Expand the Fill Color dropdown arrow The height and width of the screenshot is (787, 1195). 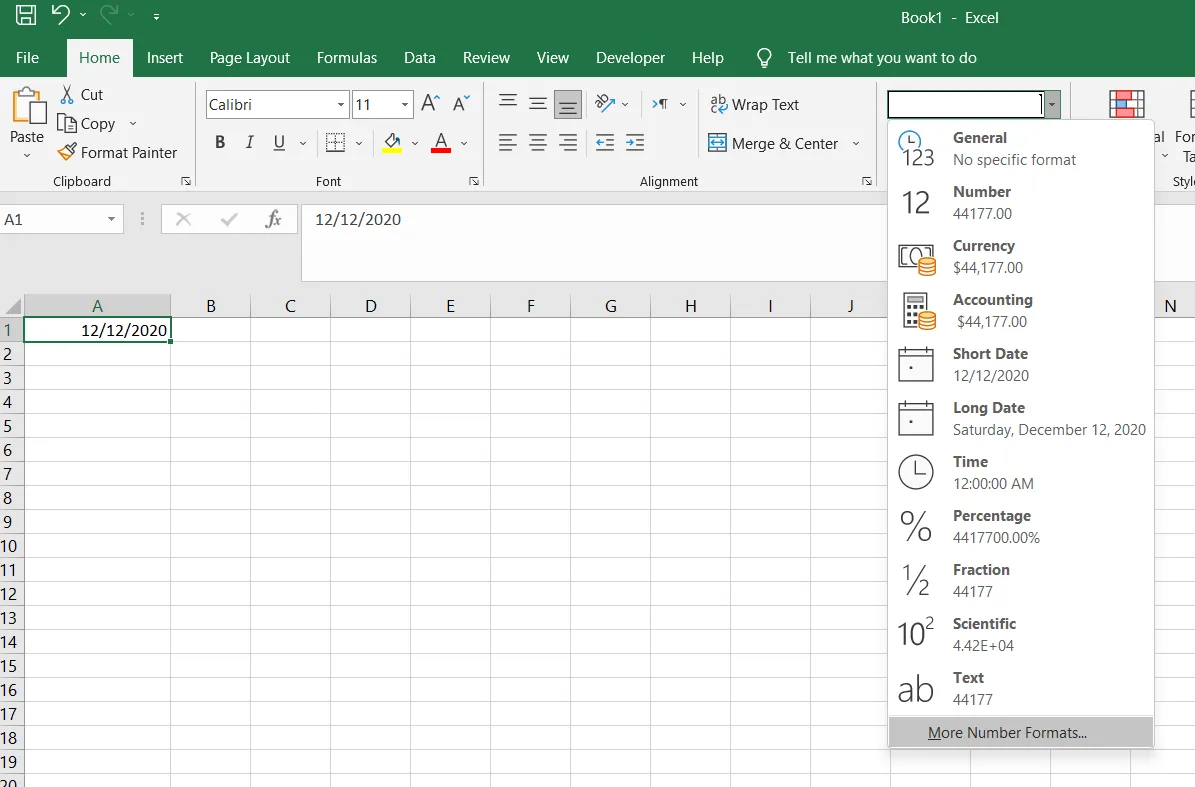click(415, 143)
